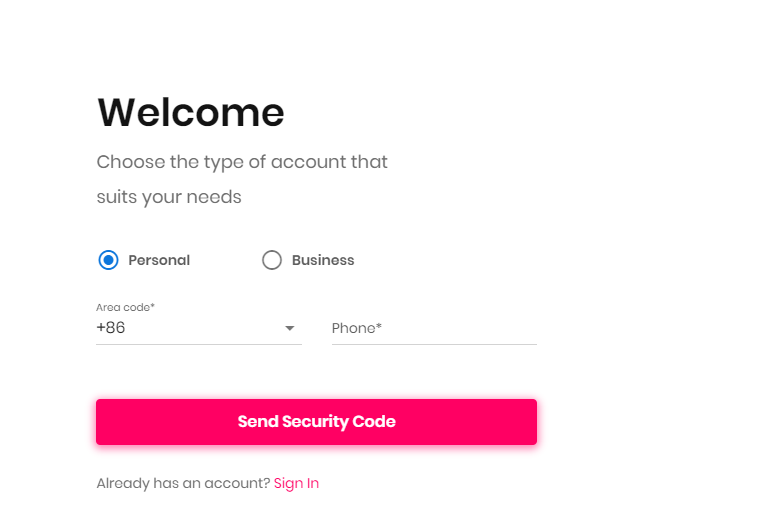Expand the area code dropdown arrow

coord(290,328)
